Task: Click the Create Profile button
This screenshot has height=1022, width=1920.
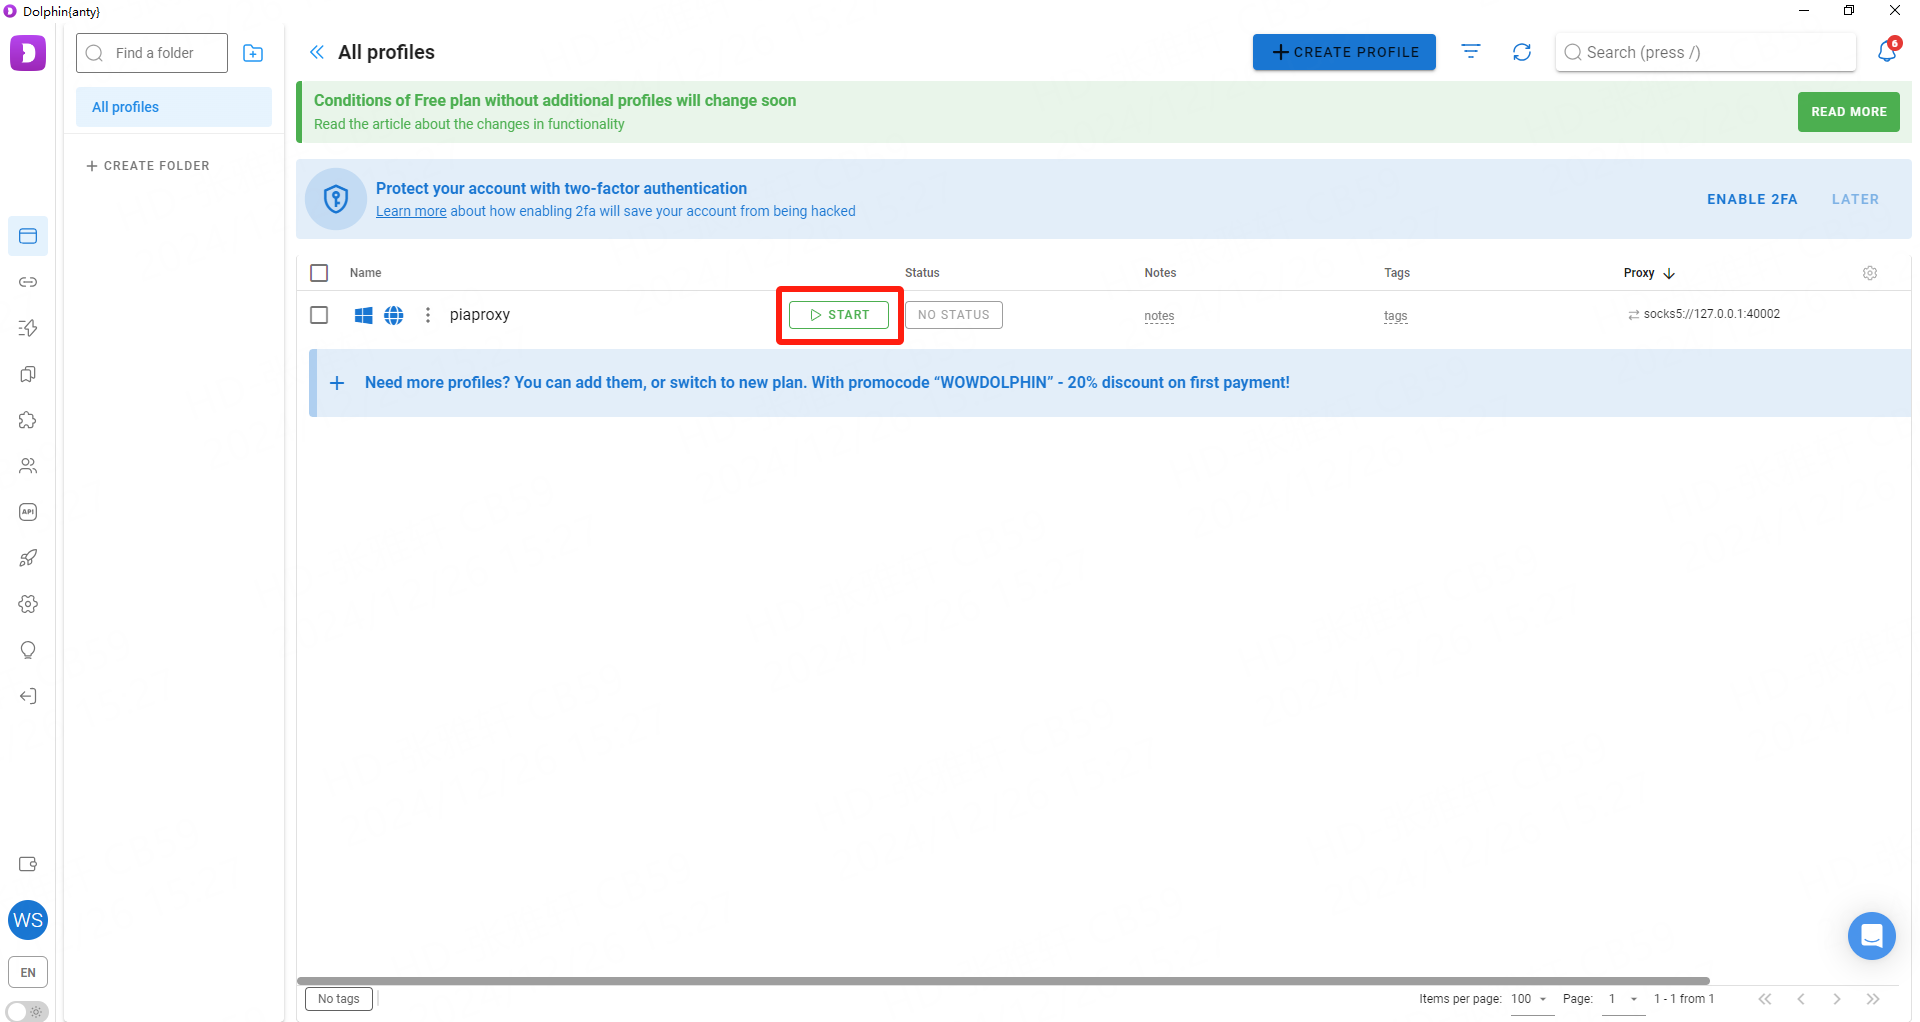Action: [1343, 52]
